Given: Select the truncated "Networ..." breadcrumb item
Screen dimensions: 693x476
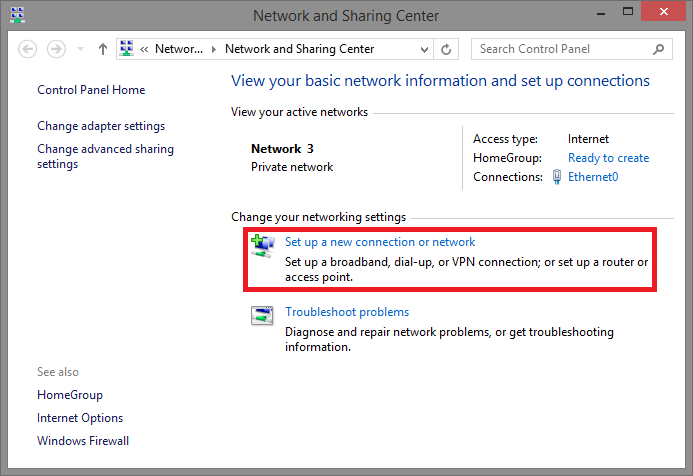Looking at the screenshot, I should [178, 49].
